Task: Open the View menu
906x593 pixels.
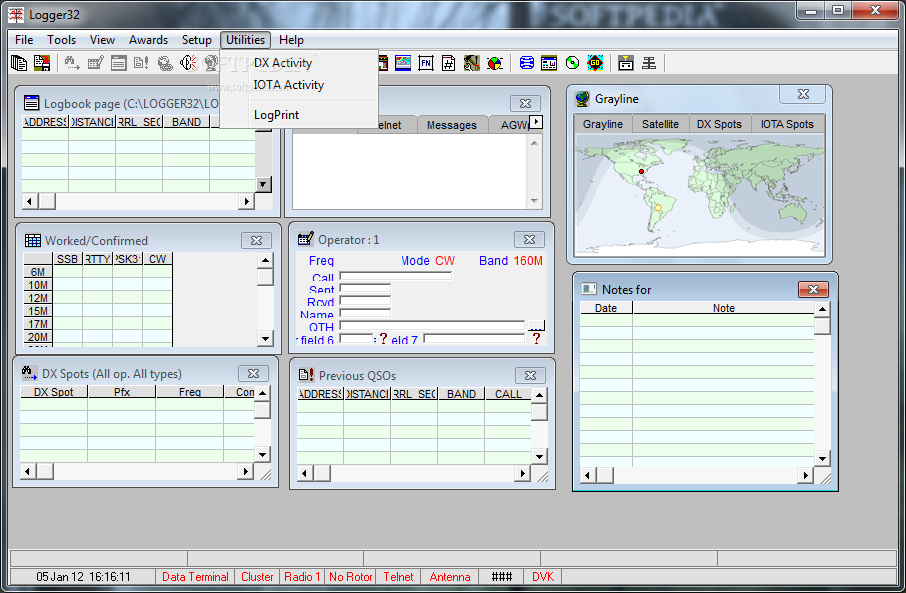Action: (102, 40)
